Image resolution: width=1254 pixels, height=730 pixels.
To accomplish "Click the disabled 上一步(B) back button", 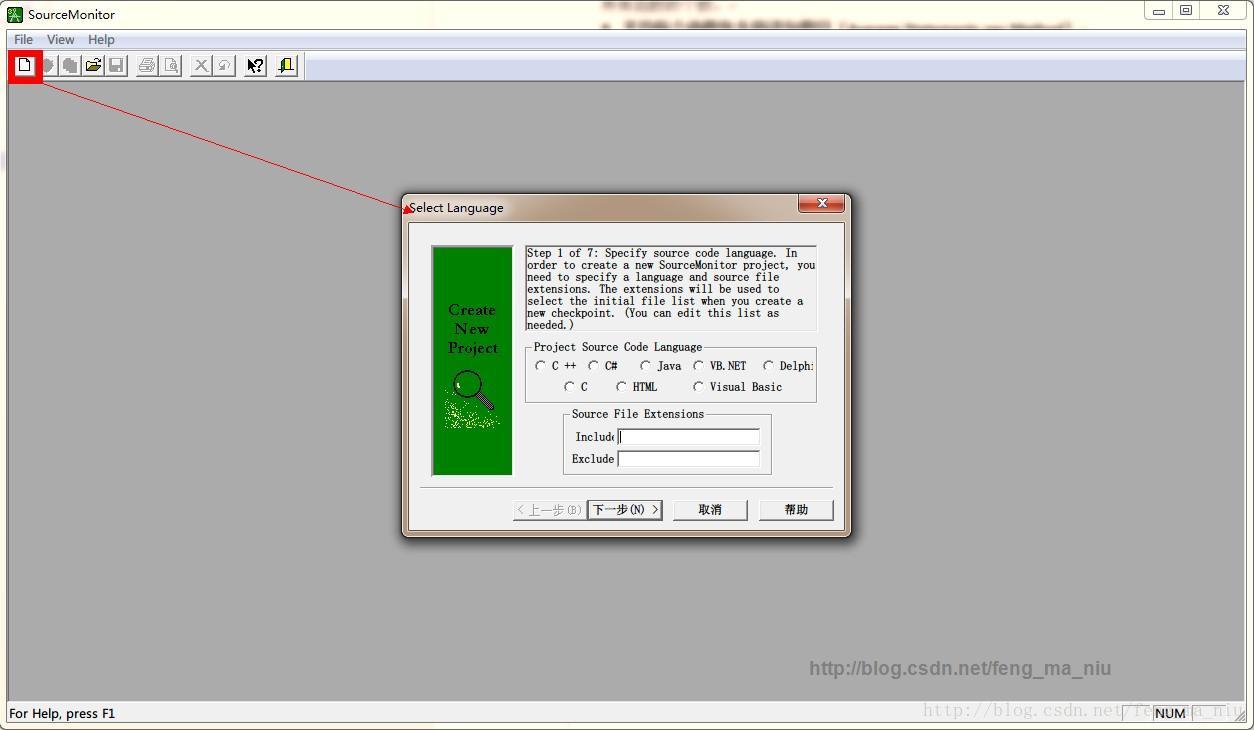I will (549, 510).
